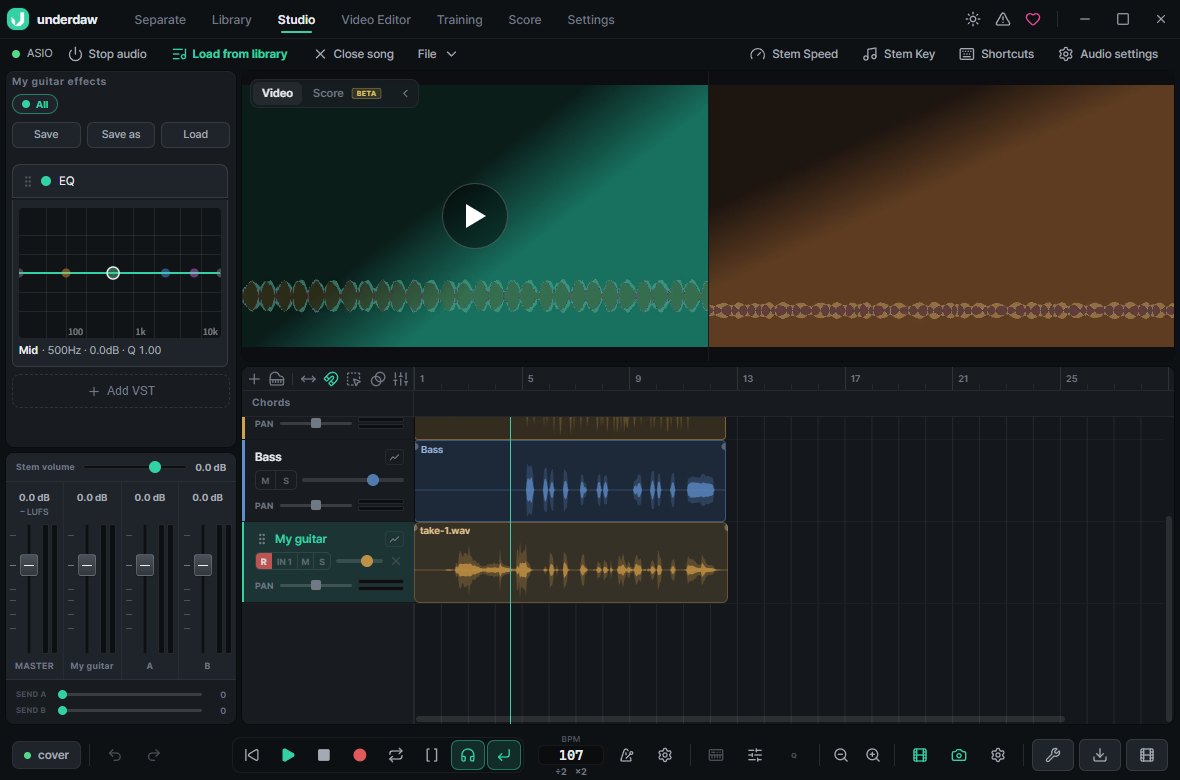Toggle the return-arrow button in transport
This screenshot has height=780, width=1180.
click(x=503, y=755)
